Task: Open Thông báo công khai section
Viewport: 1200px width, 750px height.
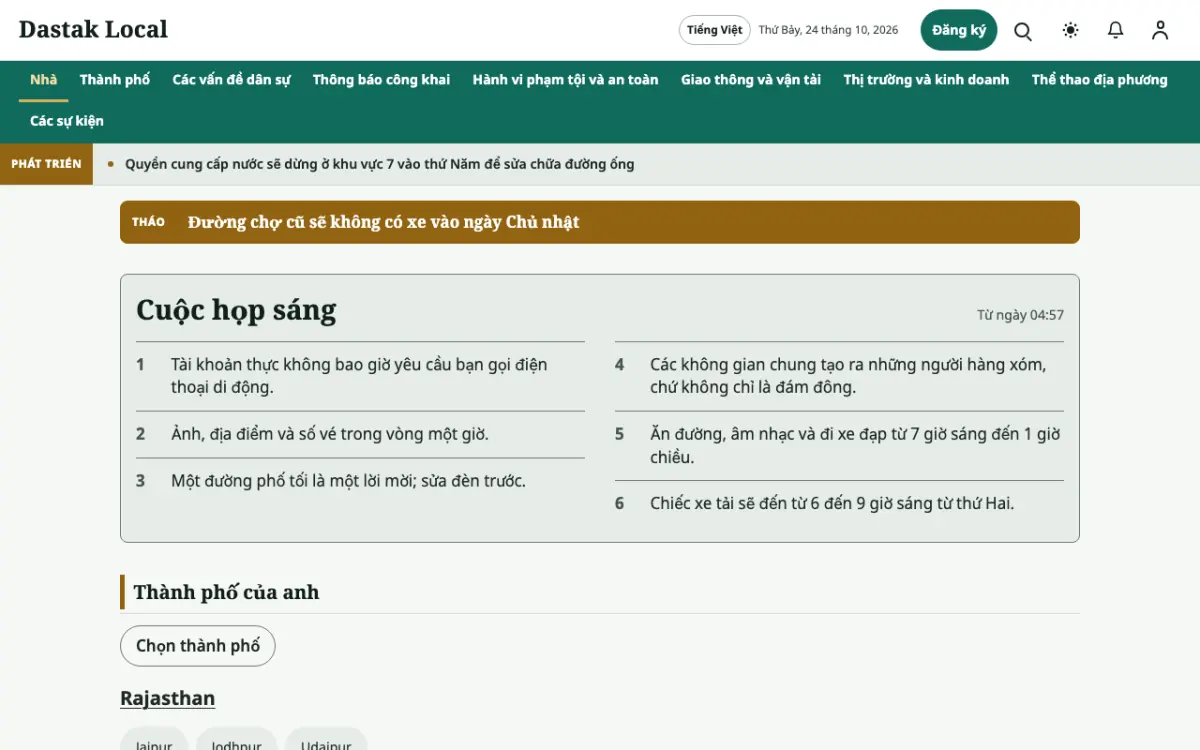Action: click(x=381, y=80)
